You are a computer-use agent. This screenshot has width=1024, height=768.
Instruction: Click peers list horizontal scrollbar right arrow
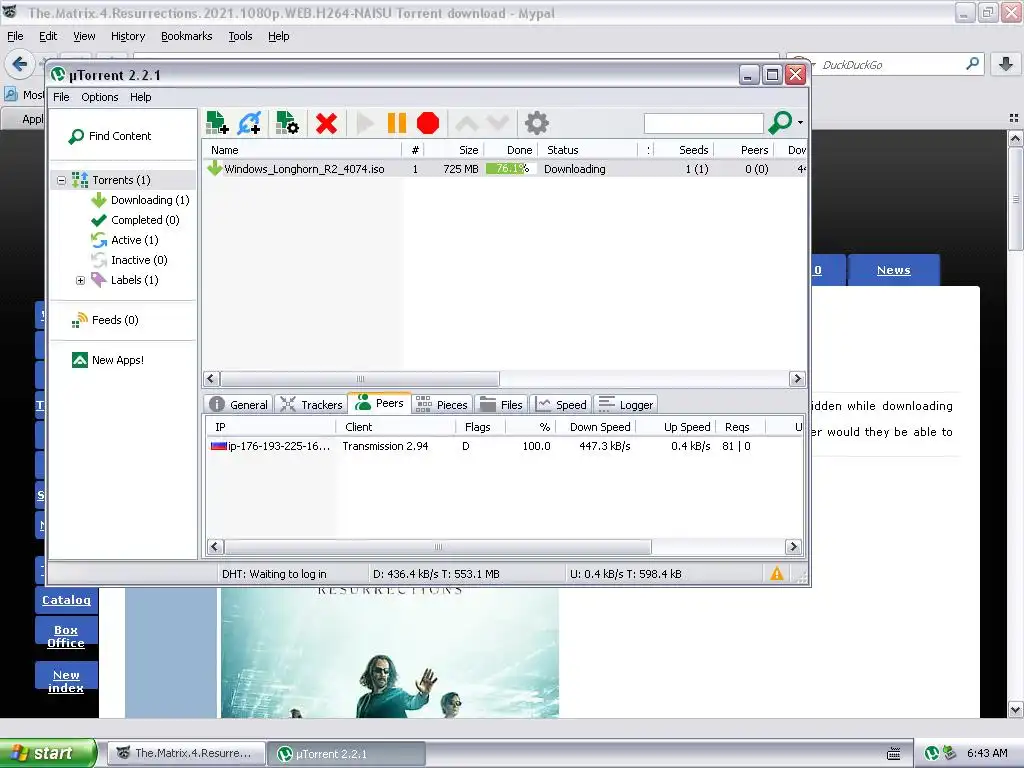tap(793, 547)
